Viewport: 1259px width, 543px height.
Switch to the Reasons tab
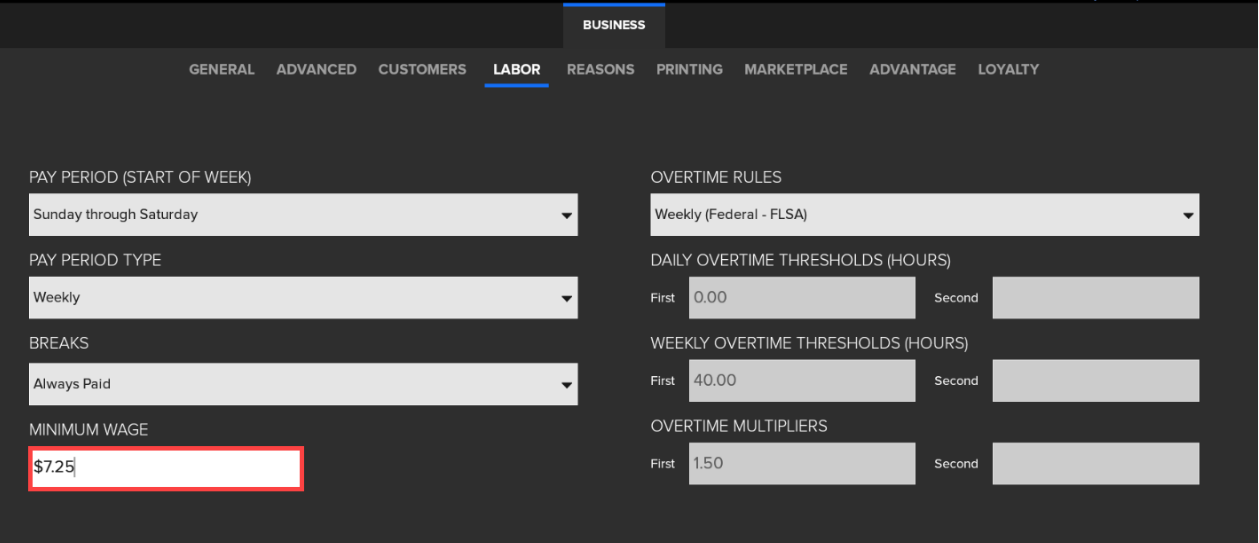tap(600, 69)
